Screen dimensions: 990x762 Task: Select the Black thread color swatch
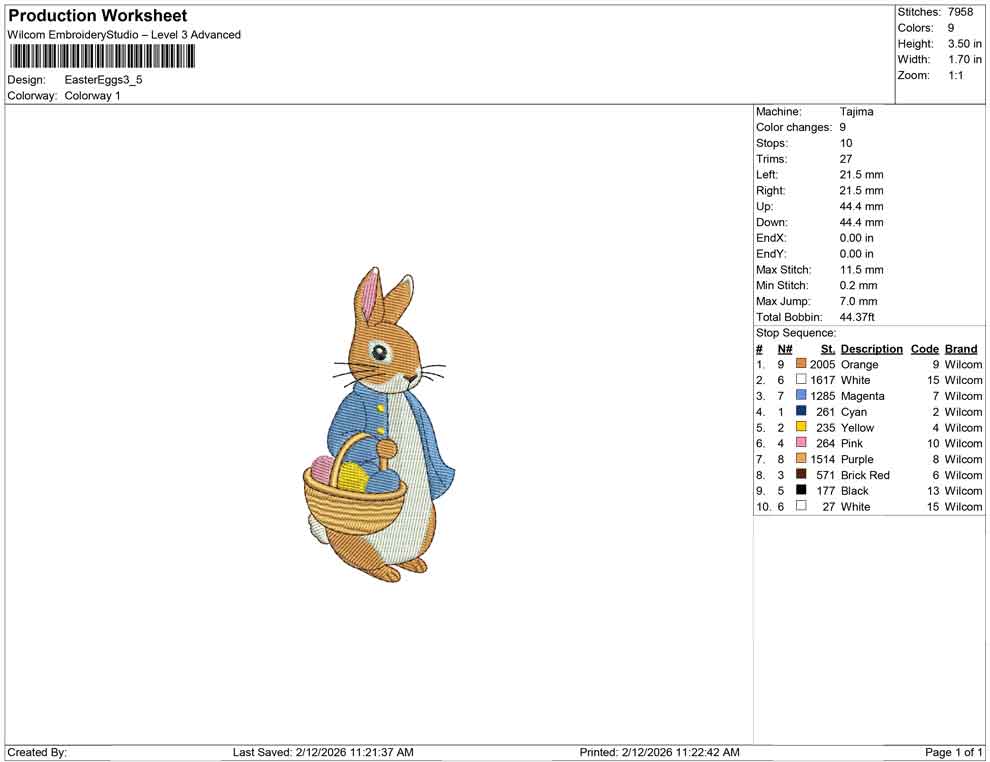[x=801, y=491]
